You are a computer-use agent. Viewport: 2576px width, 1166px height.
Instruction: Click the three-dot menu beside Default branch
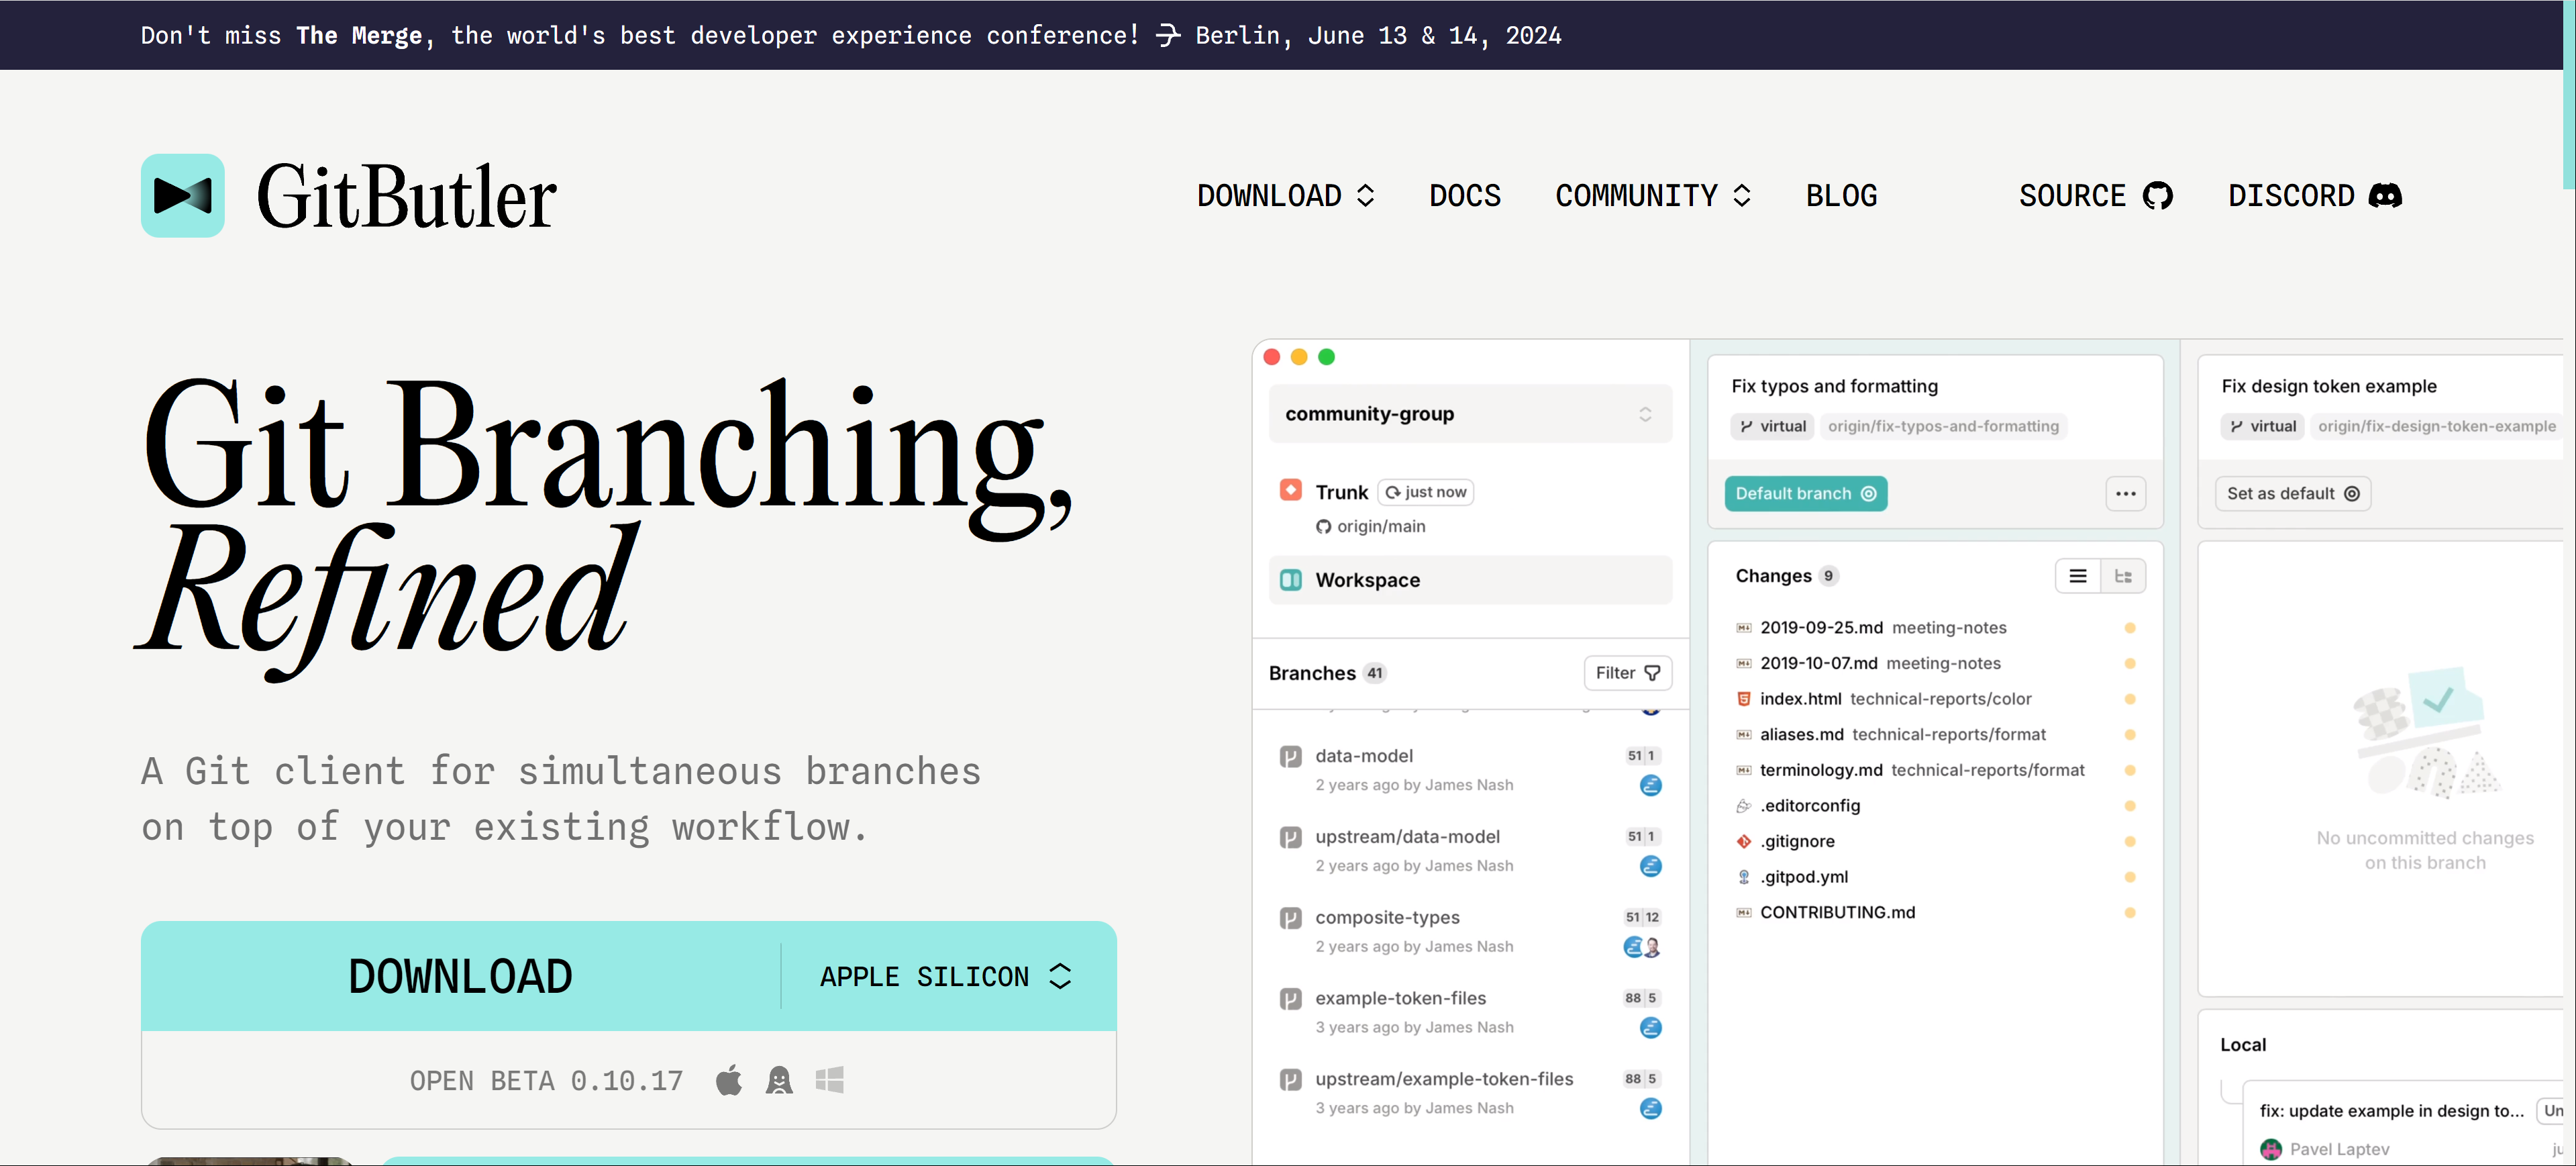[x=2125, y=493]
